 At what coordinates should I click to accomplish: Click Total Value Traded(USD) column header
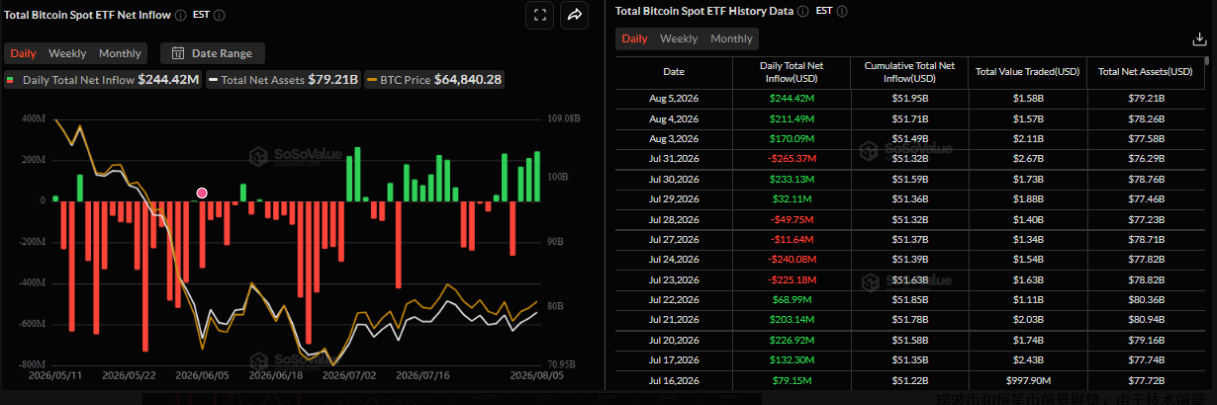coord(1028,72)
